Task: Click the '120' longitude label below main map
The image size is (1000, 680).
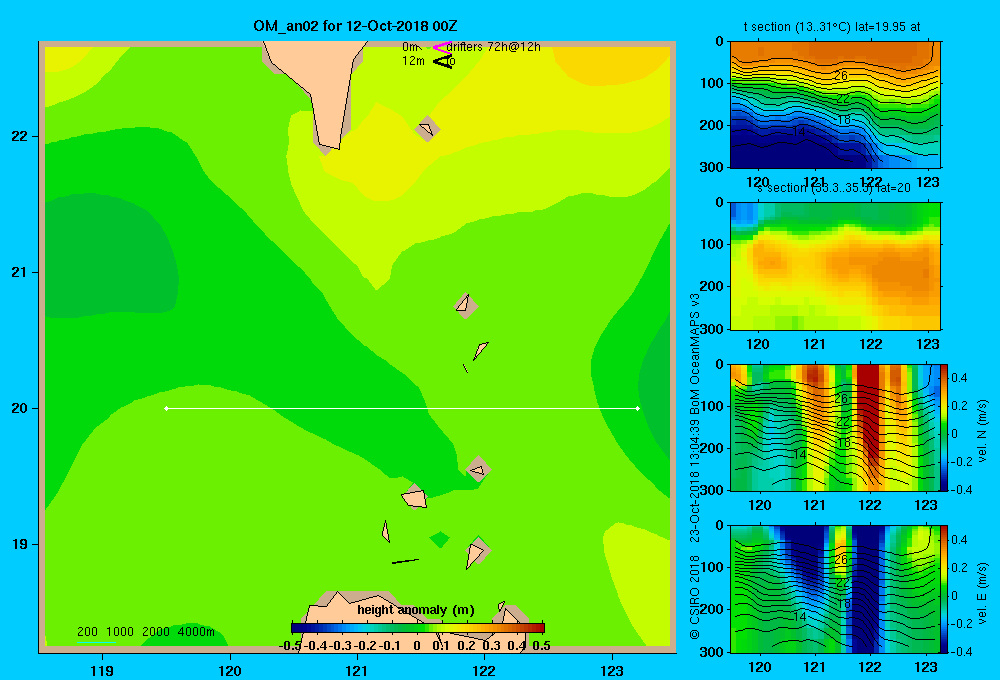Action: 230,670
